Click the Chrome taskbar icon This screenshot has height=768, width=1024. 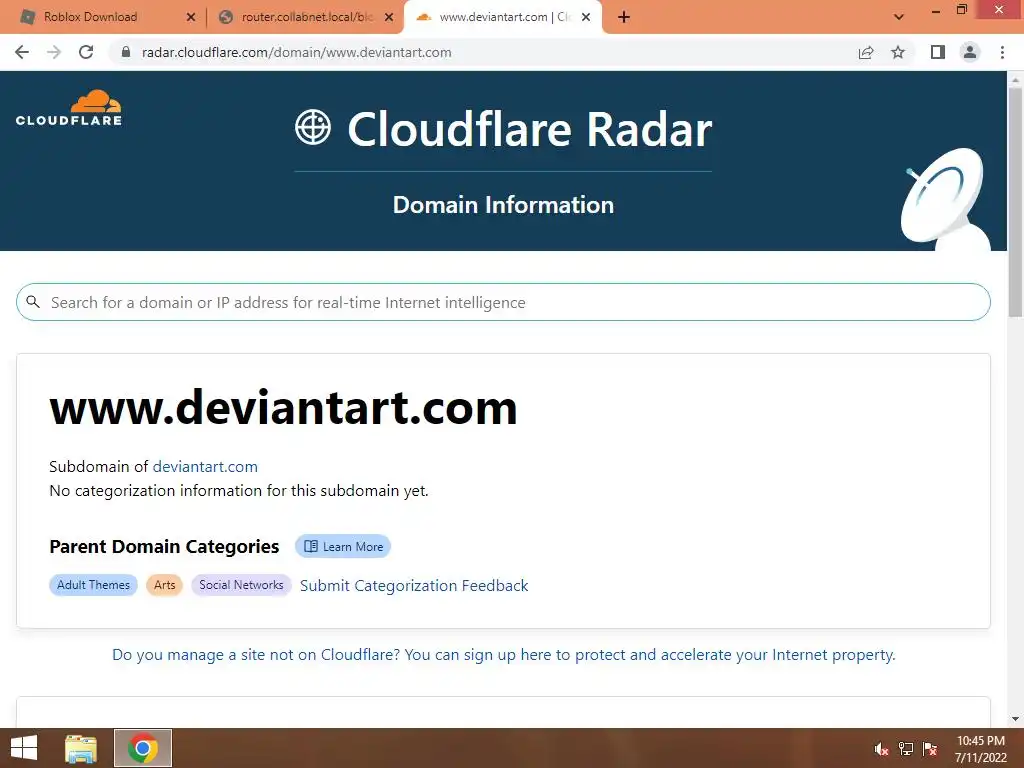[x=143, y=748]
